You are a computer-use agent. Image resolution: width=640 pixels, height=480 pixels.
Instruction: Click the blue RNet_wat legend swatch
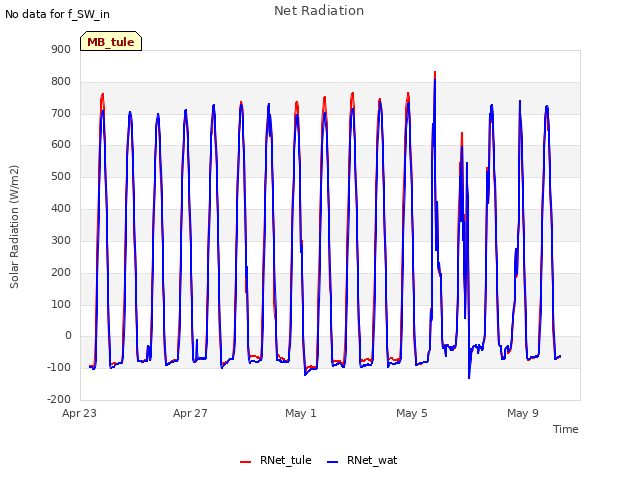[x=333, y=462]
